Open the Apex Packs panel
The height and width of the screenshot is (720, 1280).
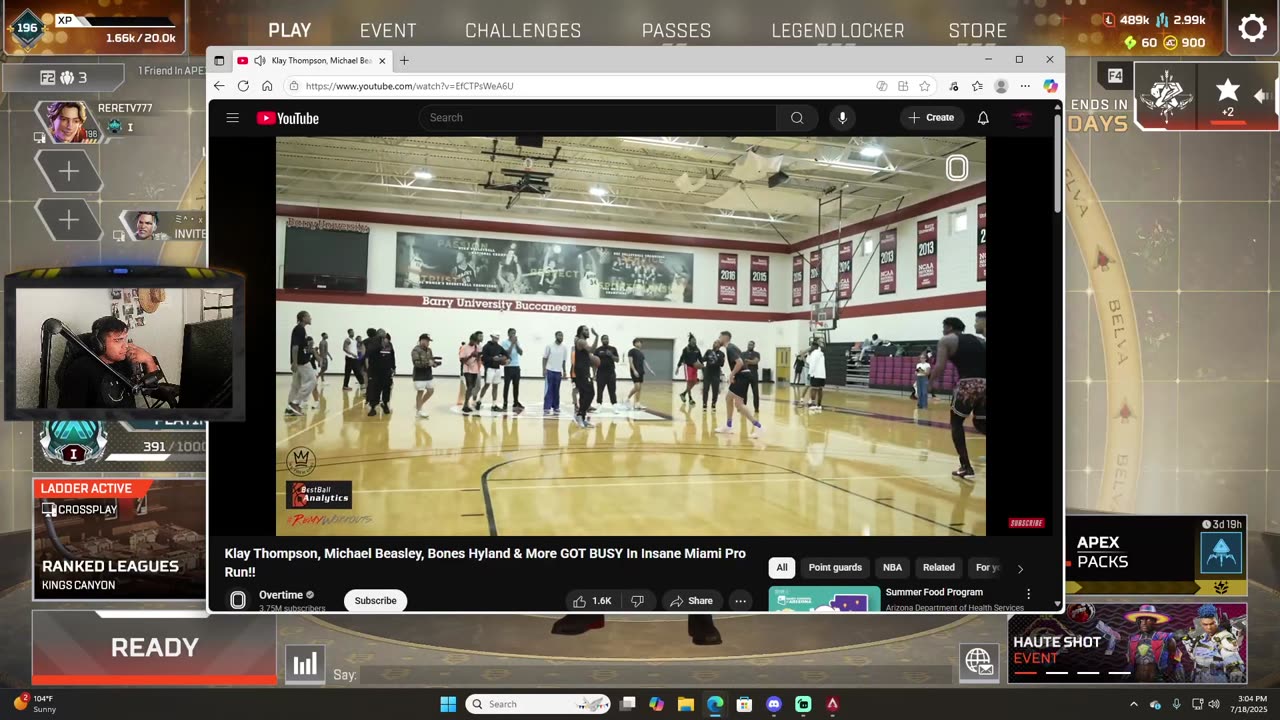coord(1155,556)
